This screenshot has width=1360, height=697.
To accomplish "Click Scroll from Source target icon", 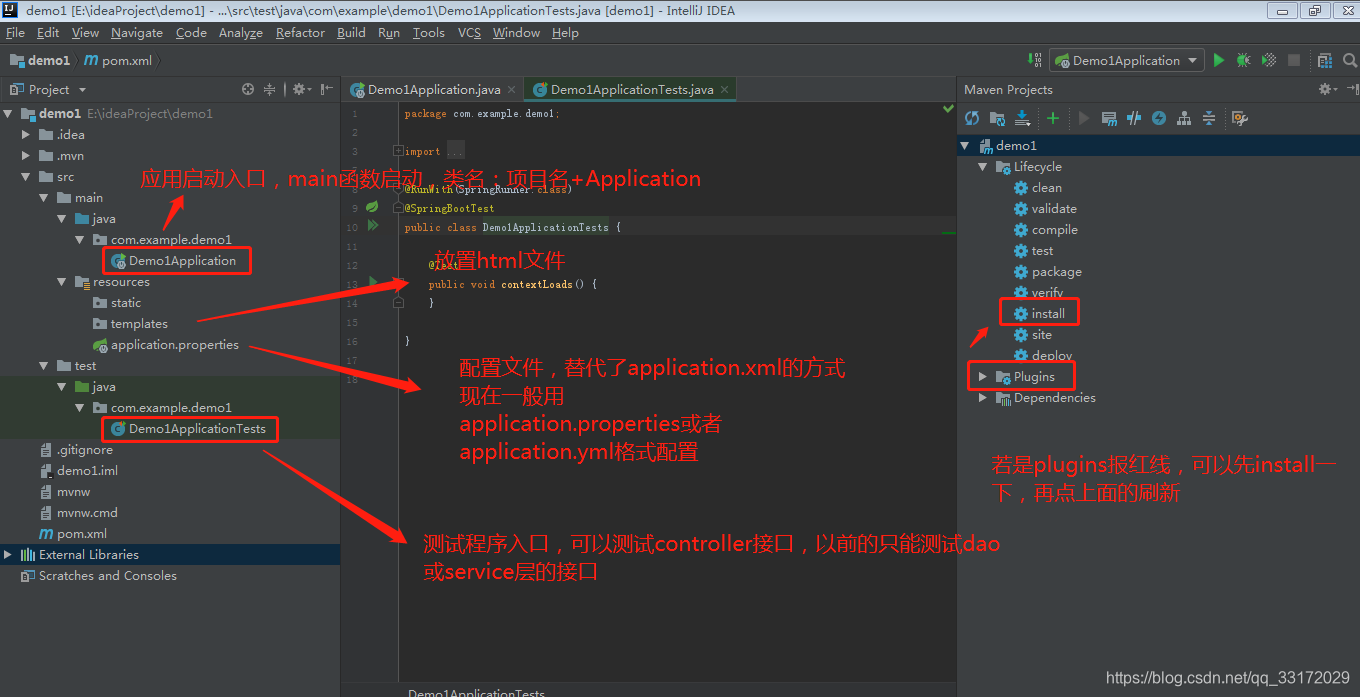I will pyautogui.click(x=248, y=89).
